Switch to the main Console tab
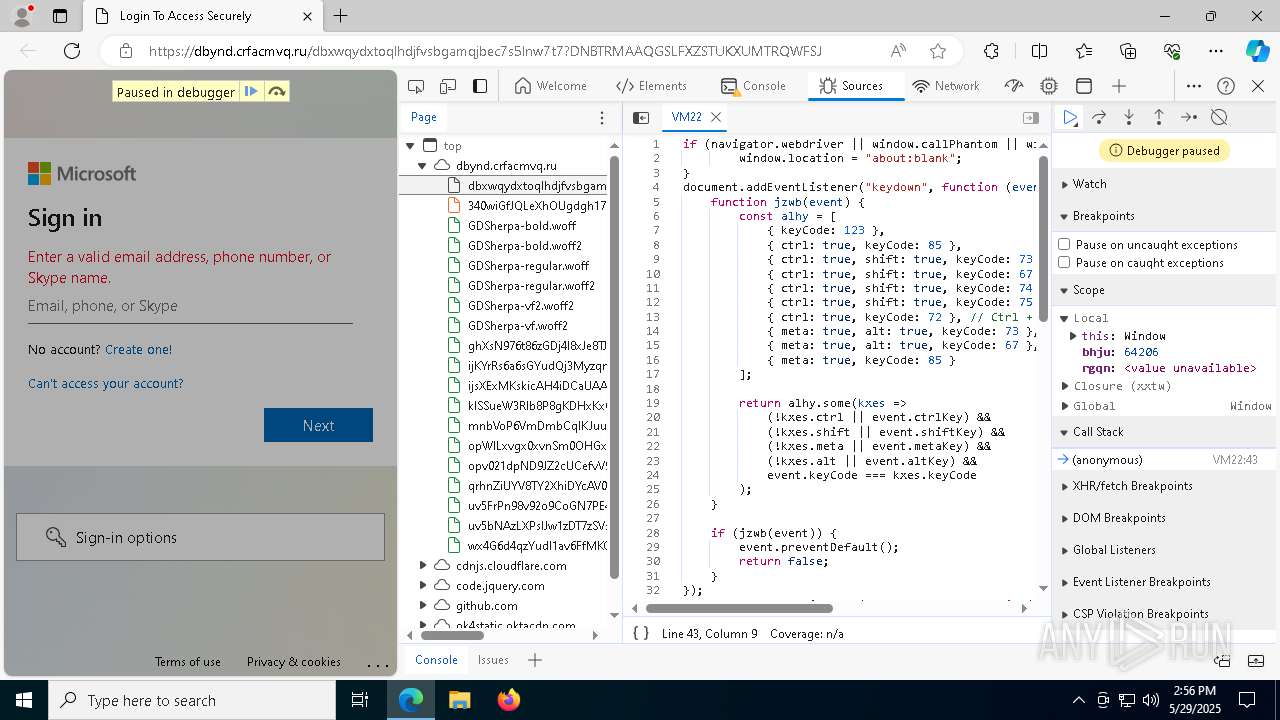This screenshot has width=1280, height=720. coord(754,86)
